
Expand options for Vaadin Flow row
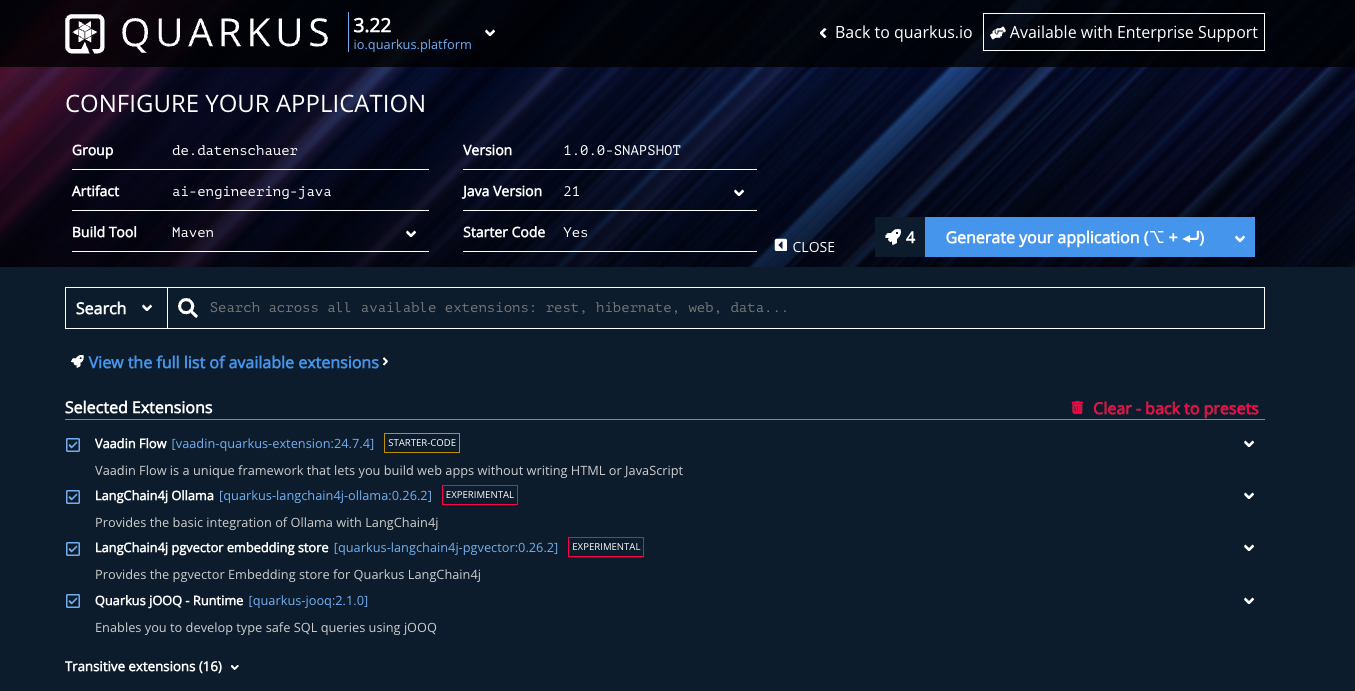[x=1249, y=444]
